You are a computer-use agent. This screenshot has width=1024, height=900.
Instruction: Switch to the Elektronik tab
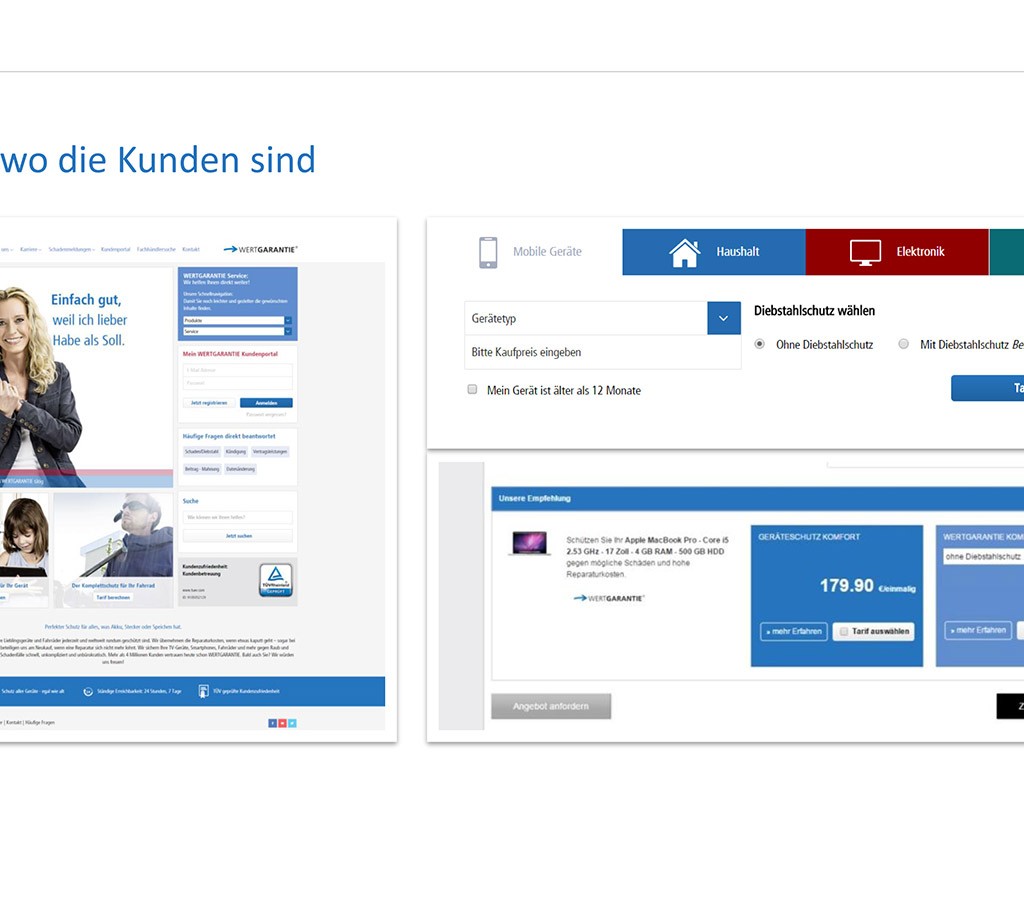coord(897,252)
